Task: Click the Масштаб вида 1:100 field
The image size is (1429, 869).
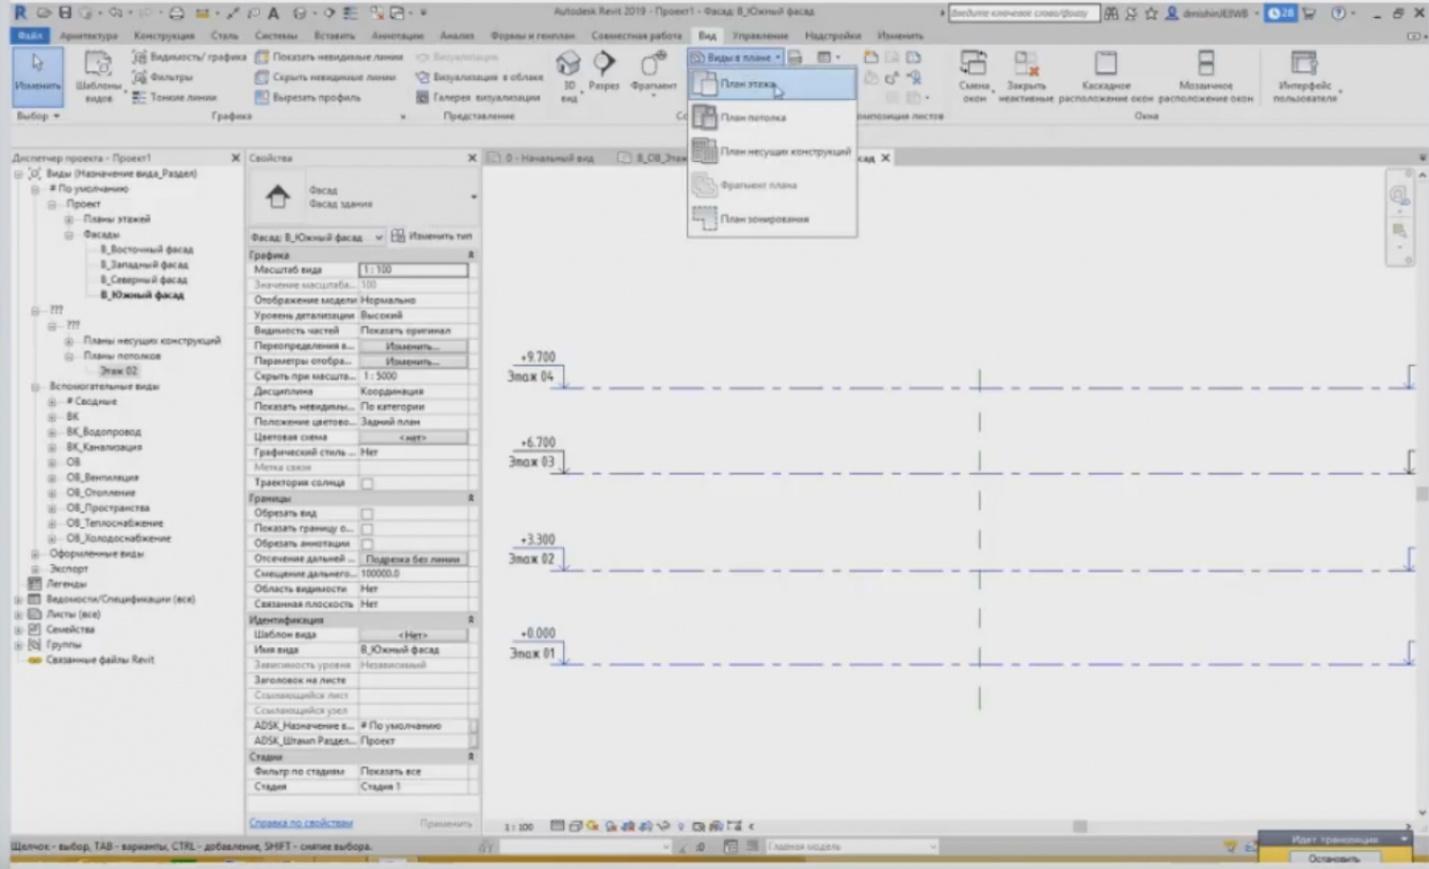Action: (412, 270)
